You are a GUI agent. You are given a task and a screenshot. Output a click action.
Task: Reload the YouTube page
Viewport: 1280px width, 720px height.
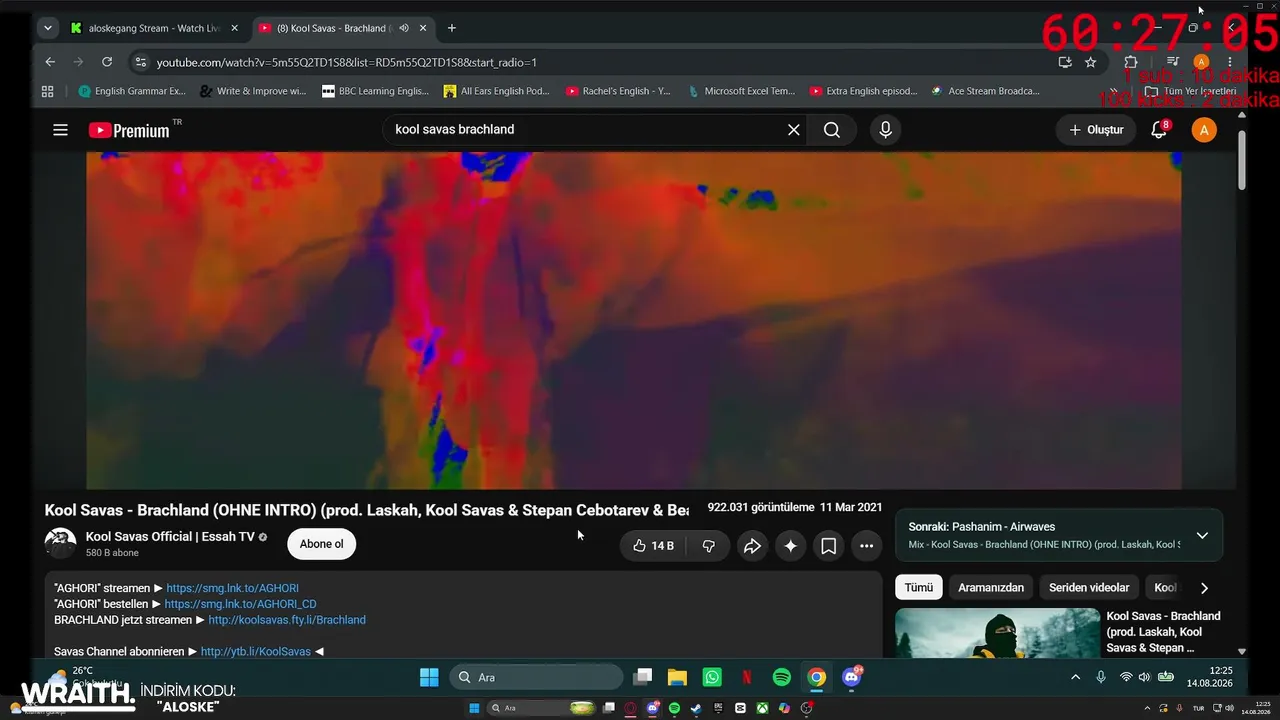pyautogui.click(x=107, y=62)
